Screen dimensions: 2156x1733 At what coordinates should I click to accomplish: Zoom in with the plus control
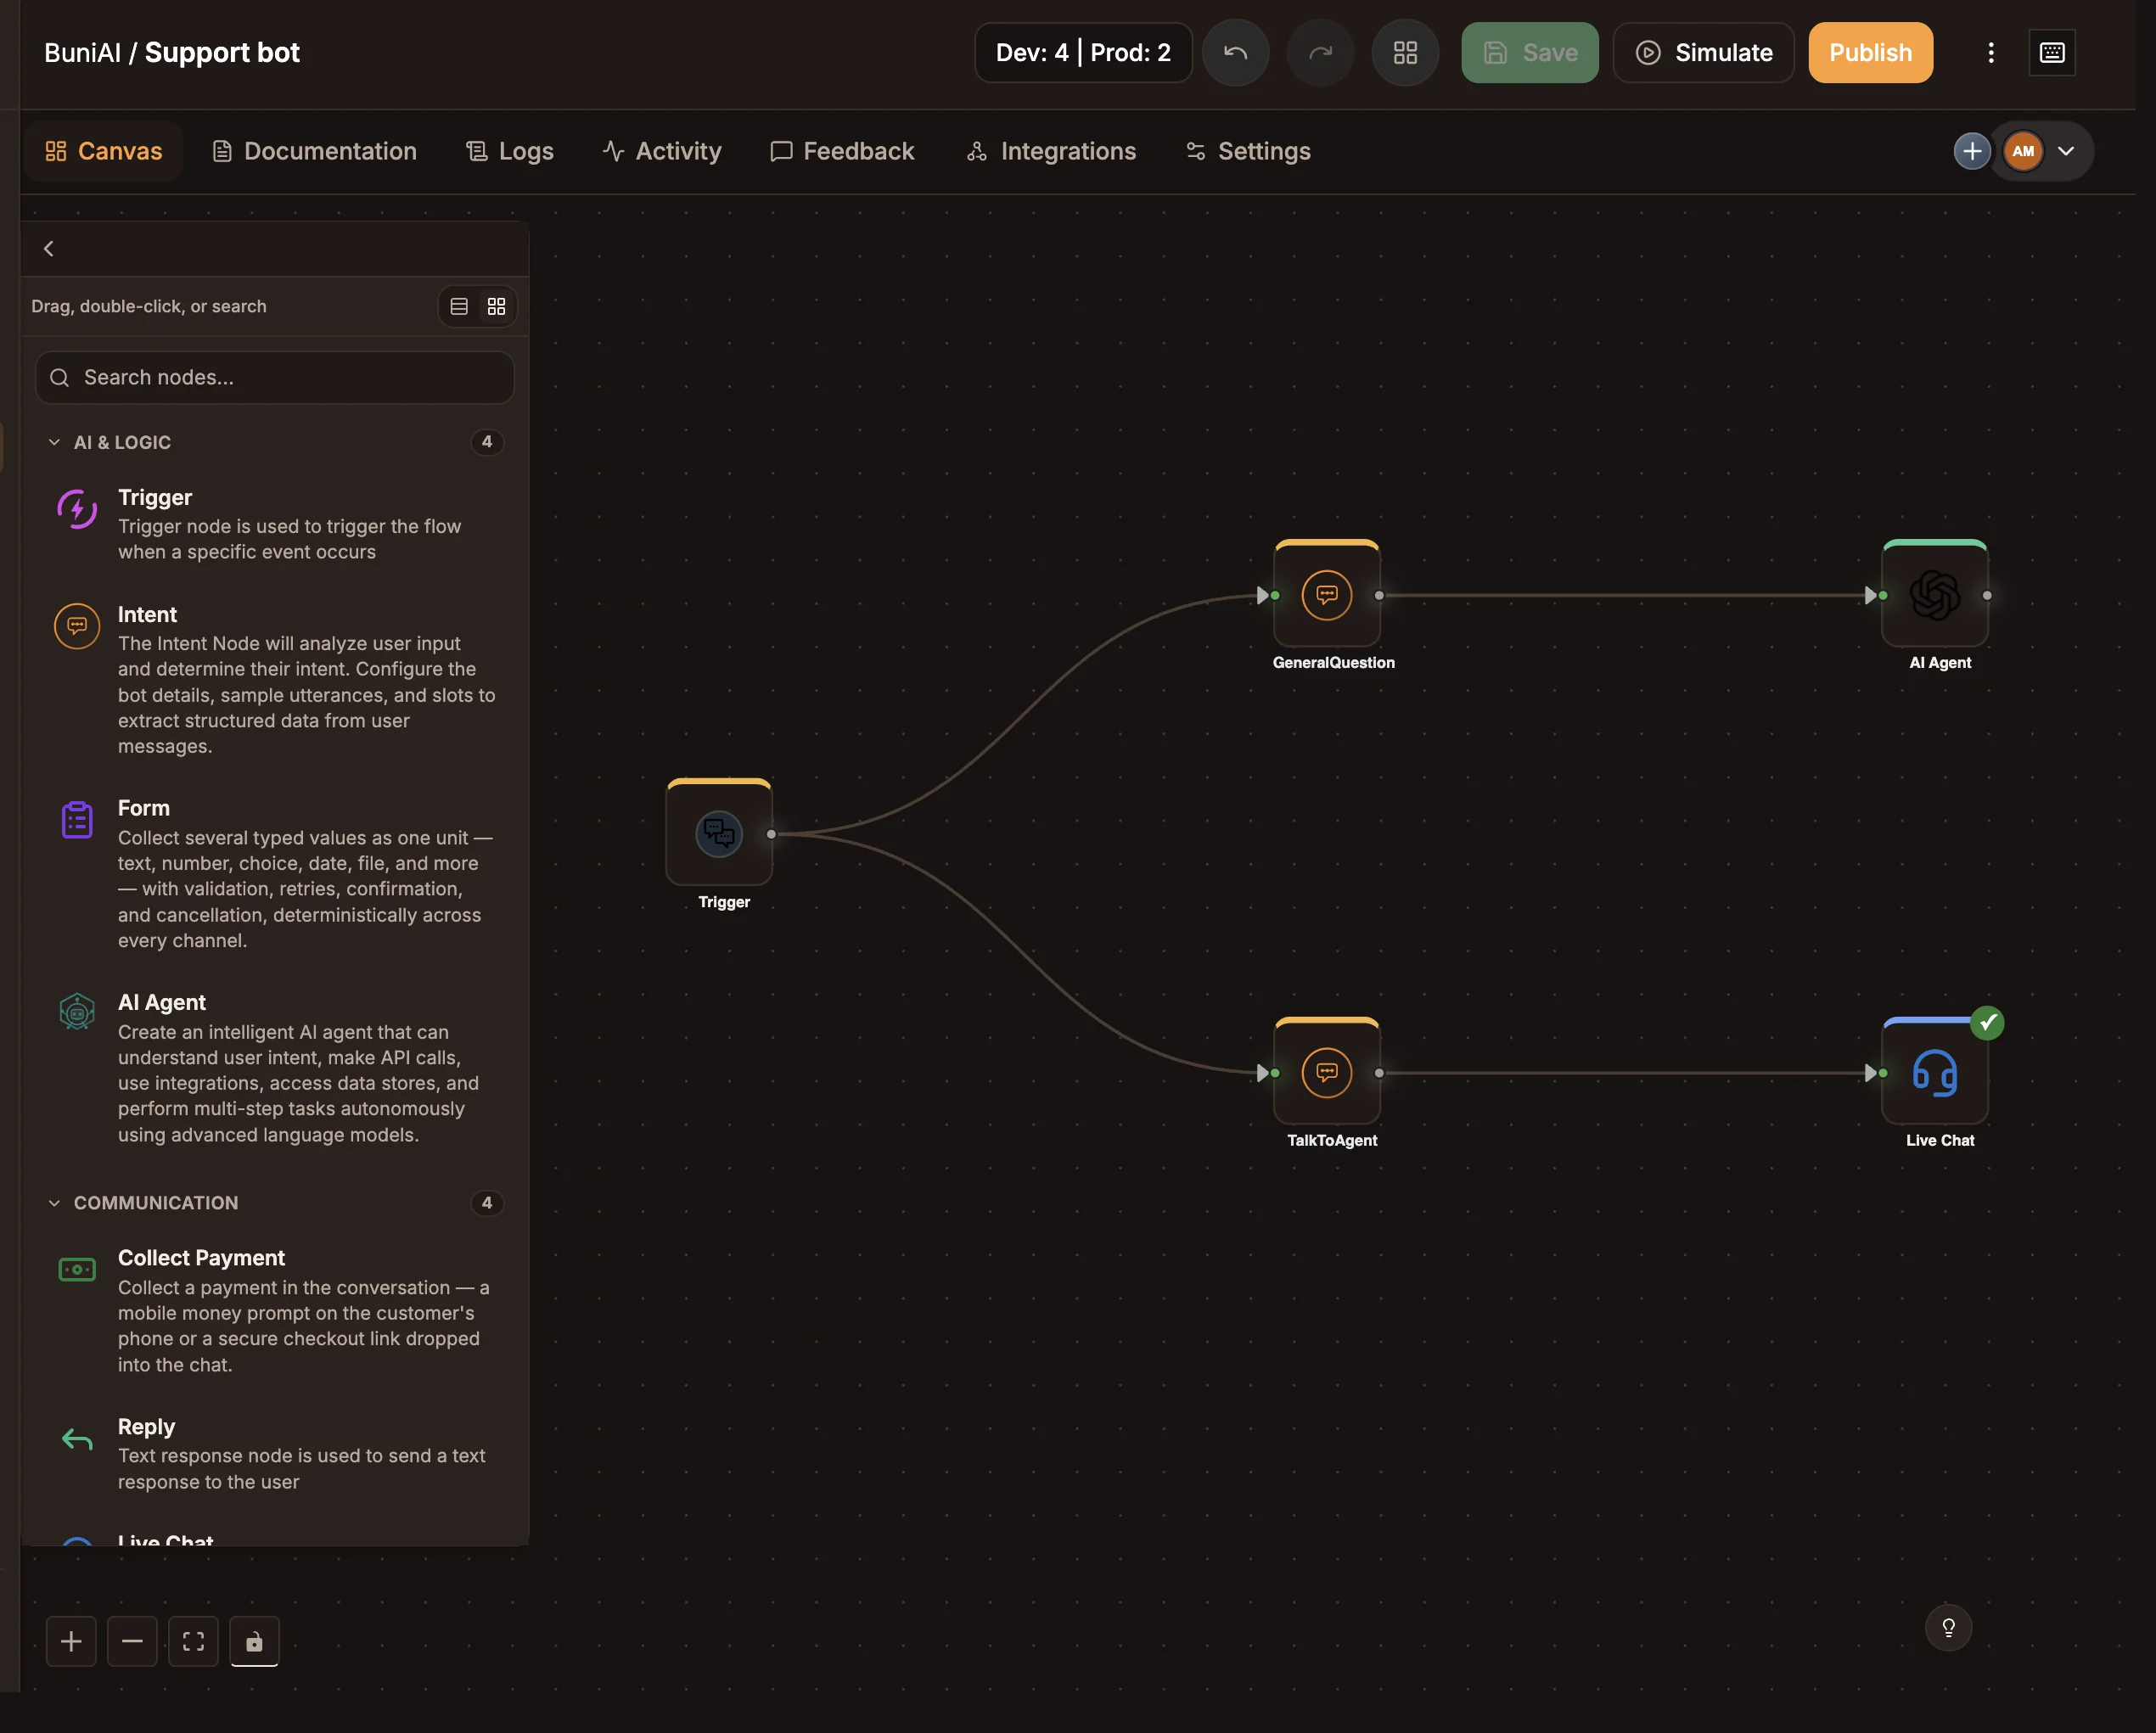pos(71,1641)
